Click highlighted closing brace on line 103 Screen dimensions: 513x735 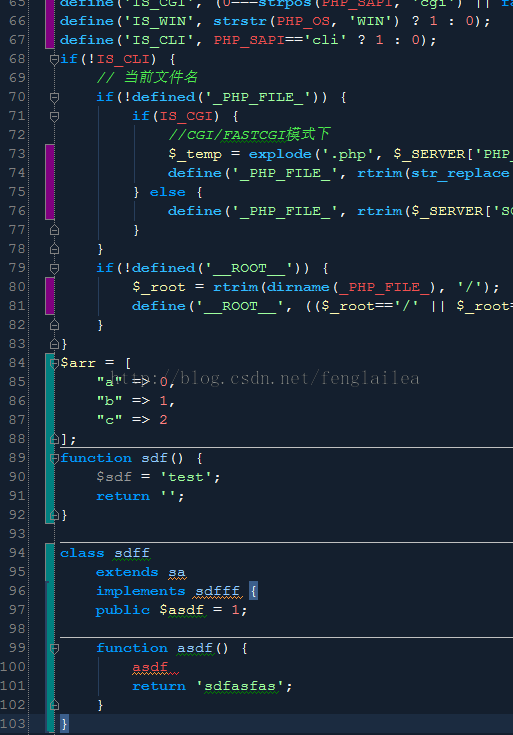pos(64,724)
